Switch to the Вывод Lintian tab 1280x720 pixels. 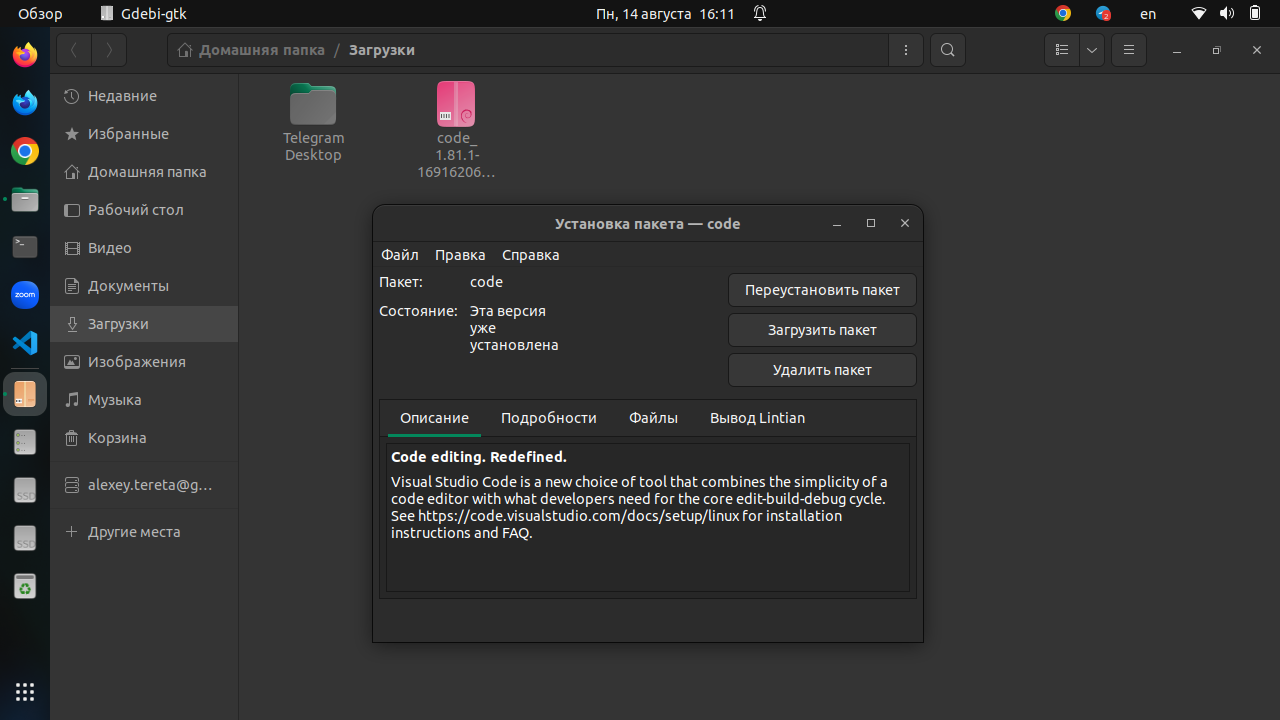757,418
